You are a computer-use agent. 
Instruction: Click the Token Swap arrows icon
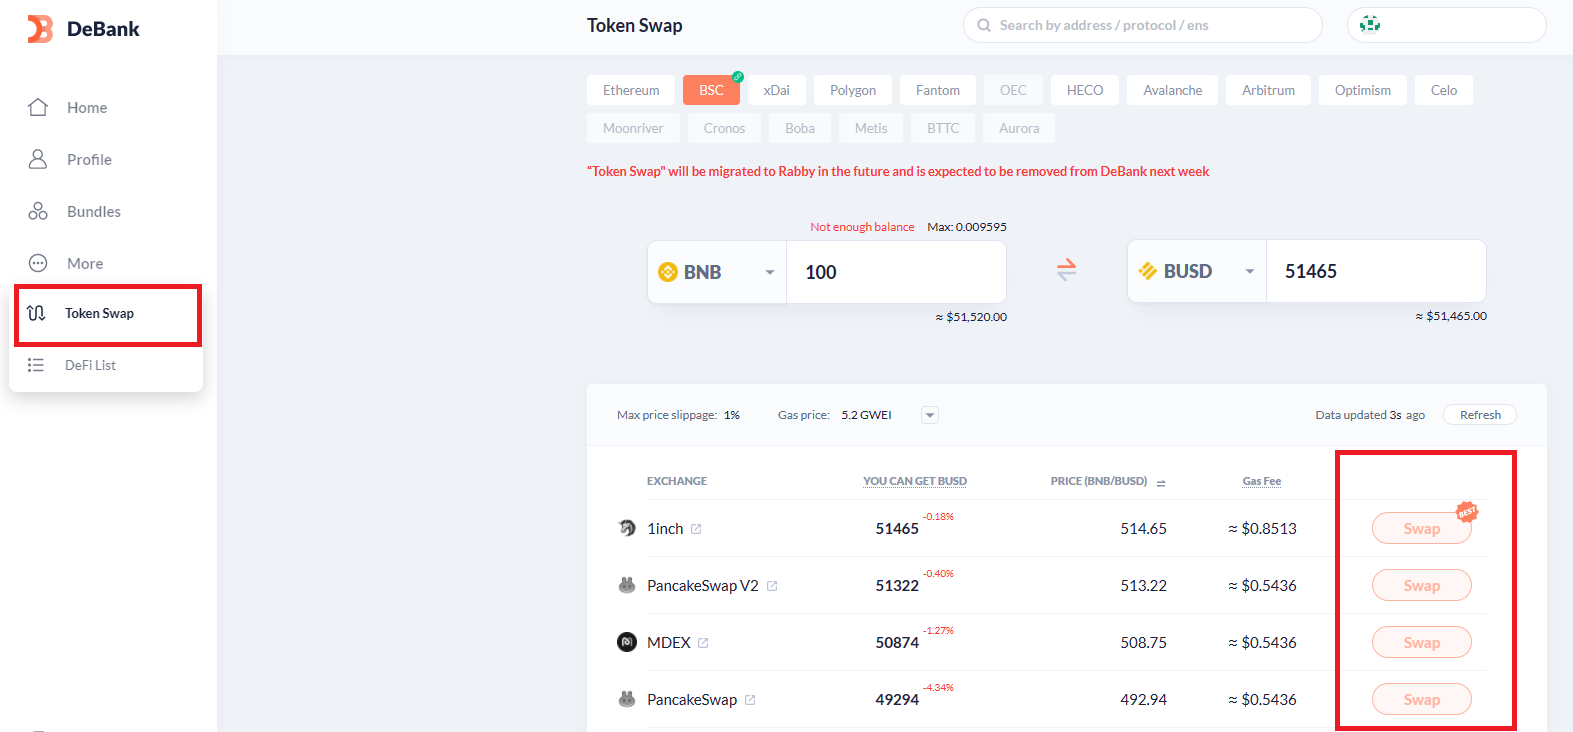point(36,313)
